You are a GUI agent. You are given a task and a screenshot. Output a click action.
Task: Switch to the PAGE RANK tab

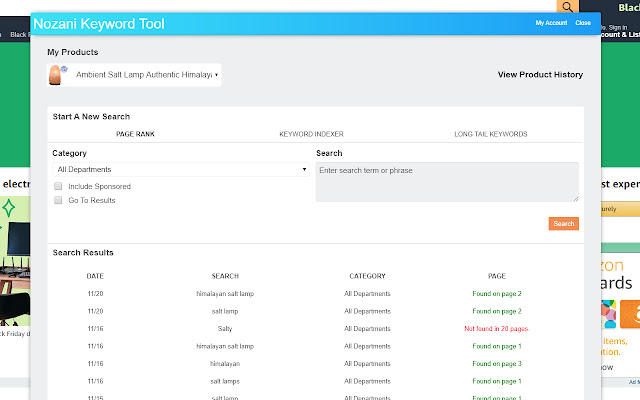(136, 134)
